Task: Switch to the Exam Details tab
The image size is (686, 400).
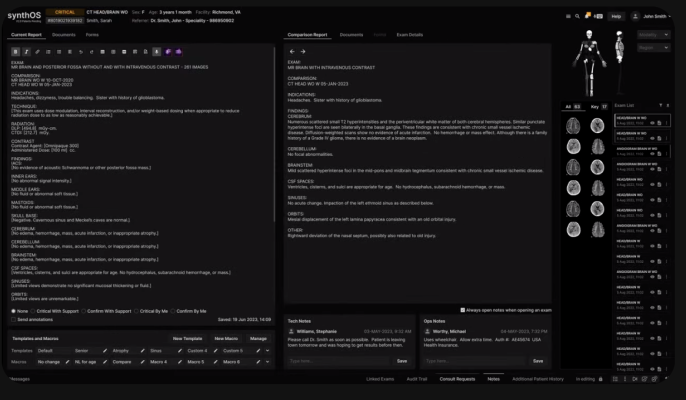Action: 409,34
